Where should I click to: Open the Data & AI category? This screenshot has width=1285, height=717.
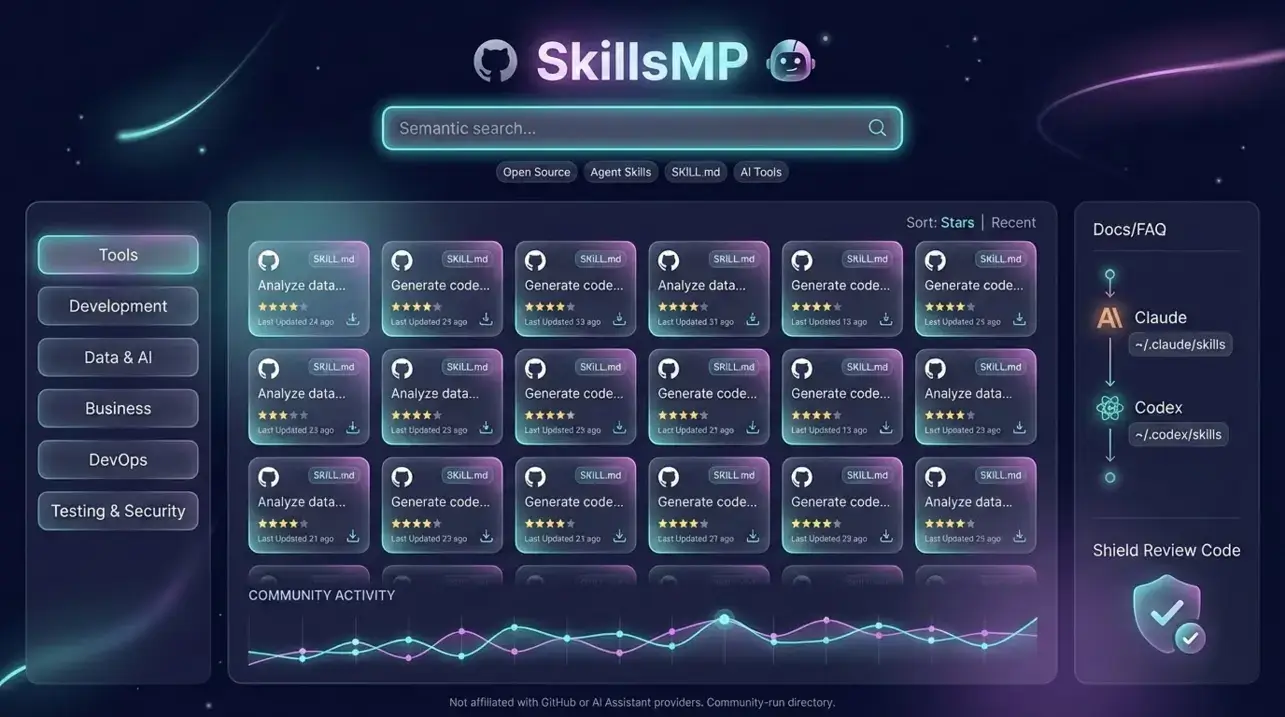pyautogui.click(x=117, y=357)
